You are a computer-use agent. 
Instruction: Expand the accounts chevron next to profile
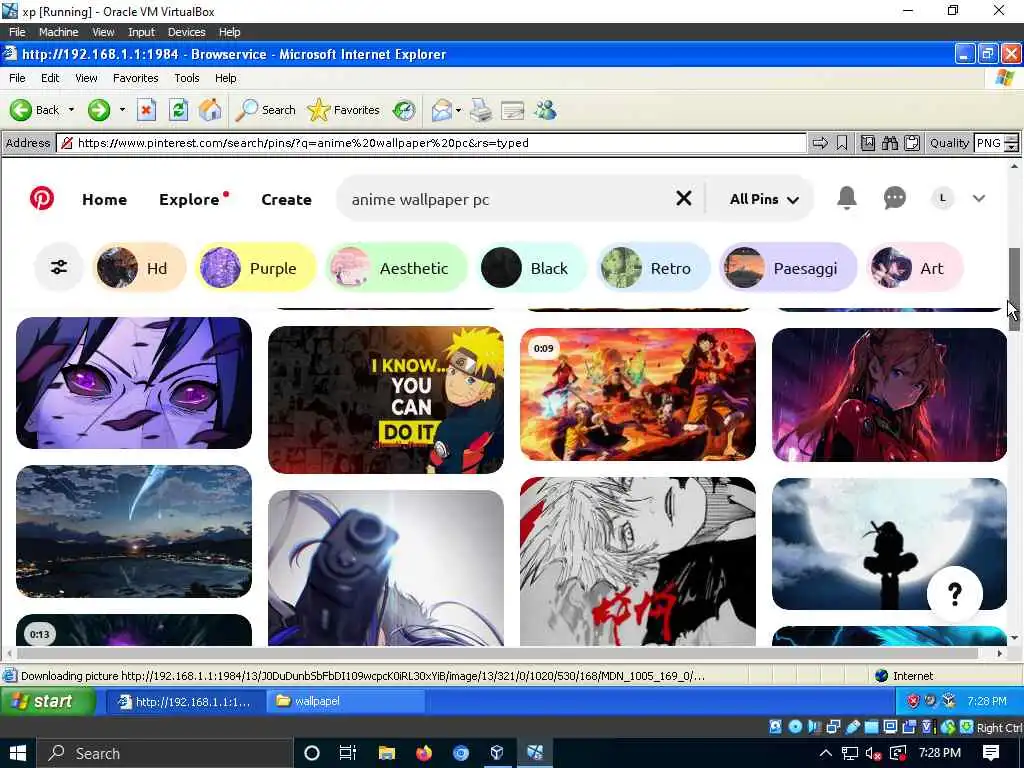tap(978, 199)
